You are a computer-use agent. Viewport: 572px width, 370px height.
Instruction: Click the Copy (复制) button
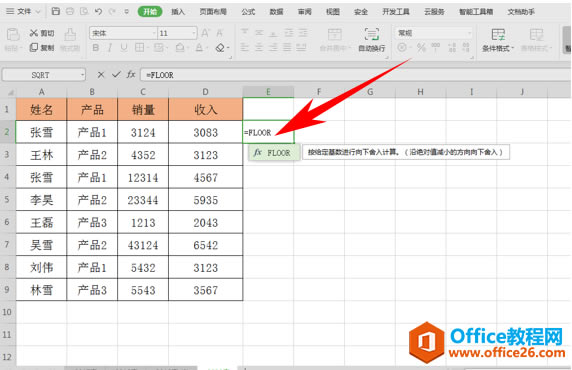(42, 47)
